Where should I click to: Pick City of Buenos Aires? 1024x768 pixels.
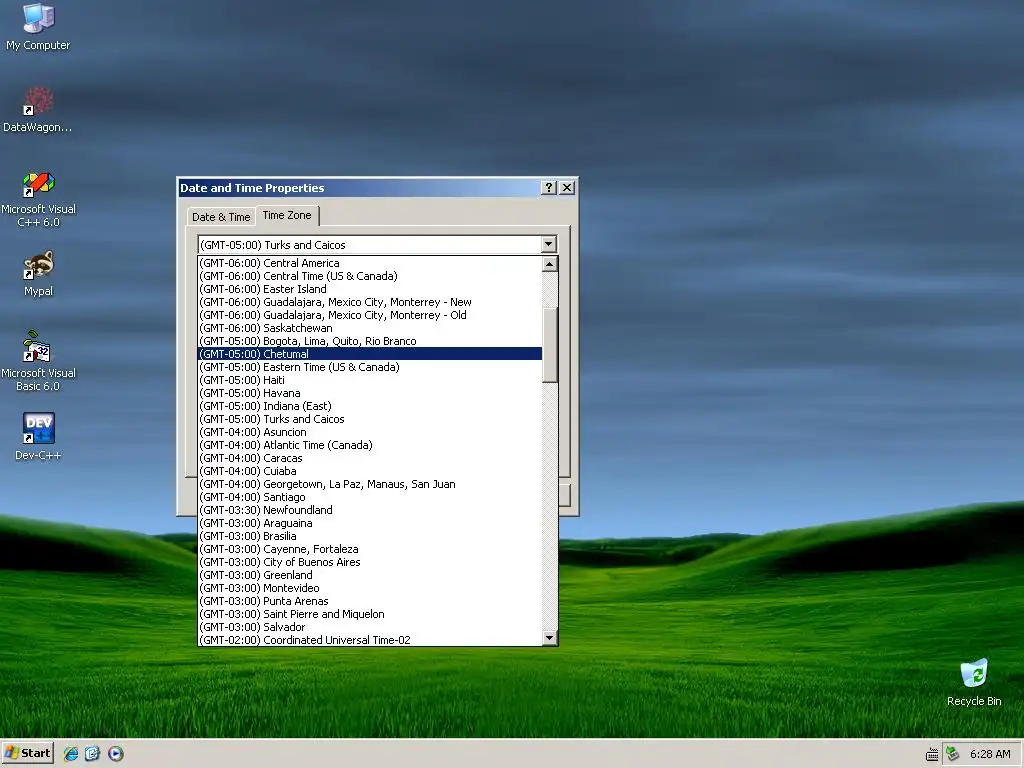(x=370, y=562)
